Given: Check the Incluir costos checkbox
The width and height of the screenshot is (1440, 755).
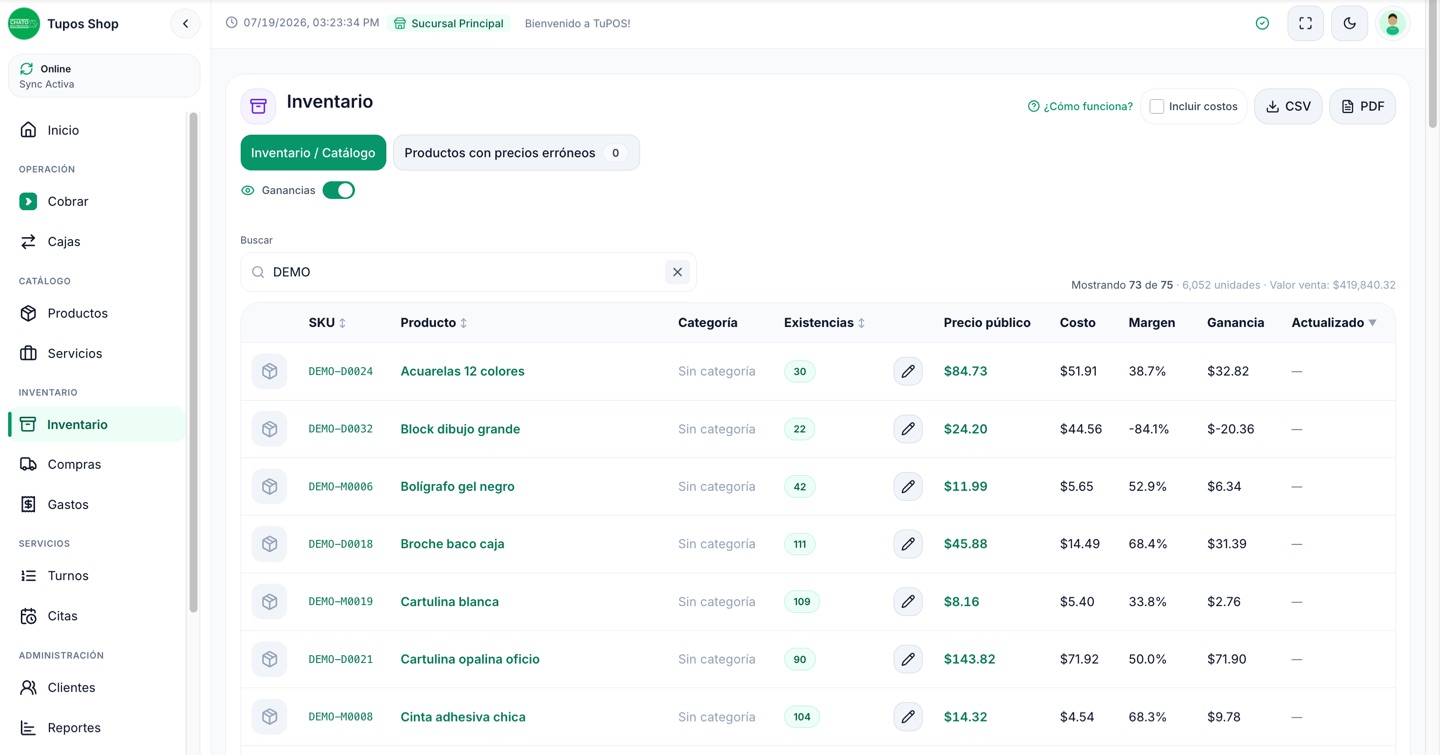Looking at the screenshot, I should pos(1157,106).
